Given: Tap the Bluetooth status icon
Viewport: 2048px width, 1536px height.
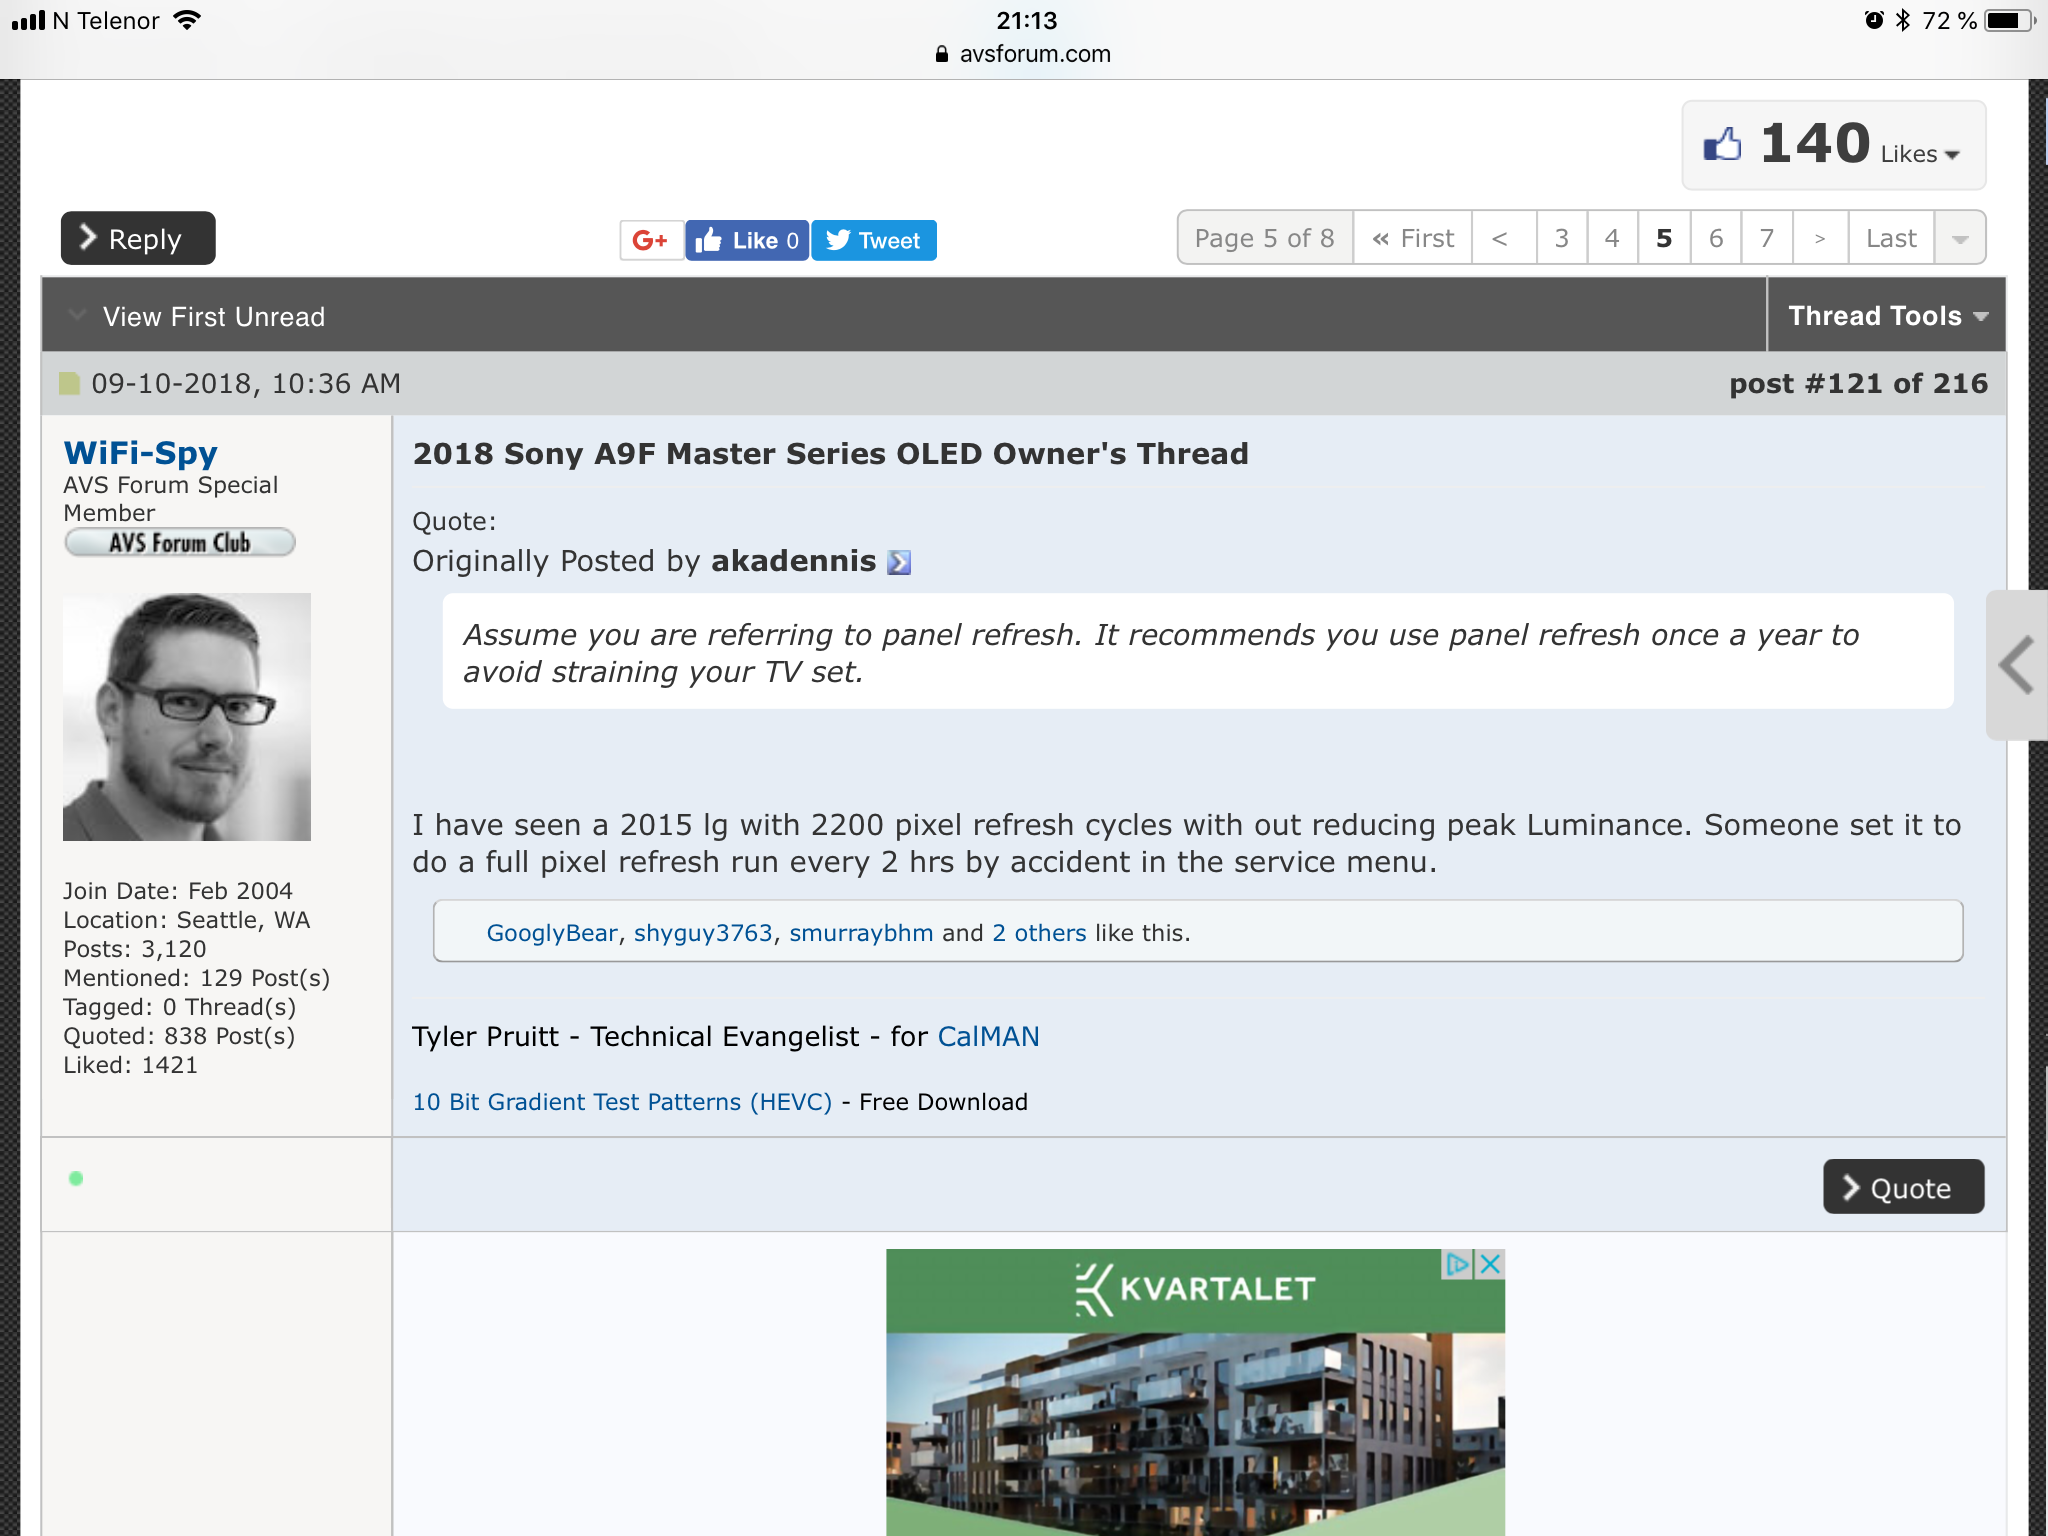Looking at the screenshot, I should click(x=1903, y=20).
